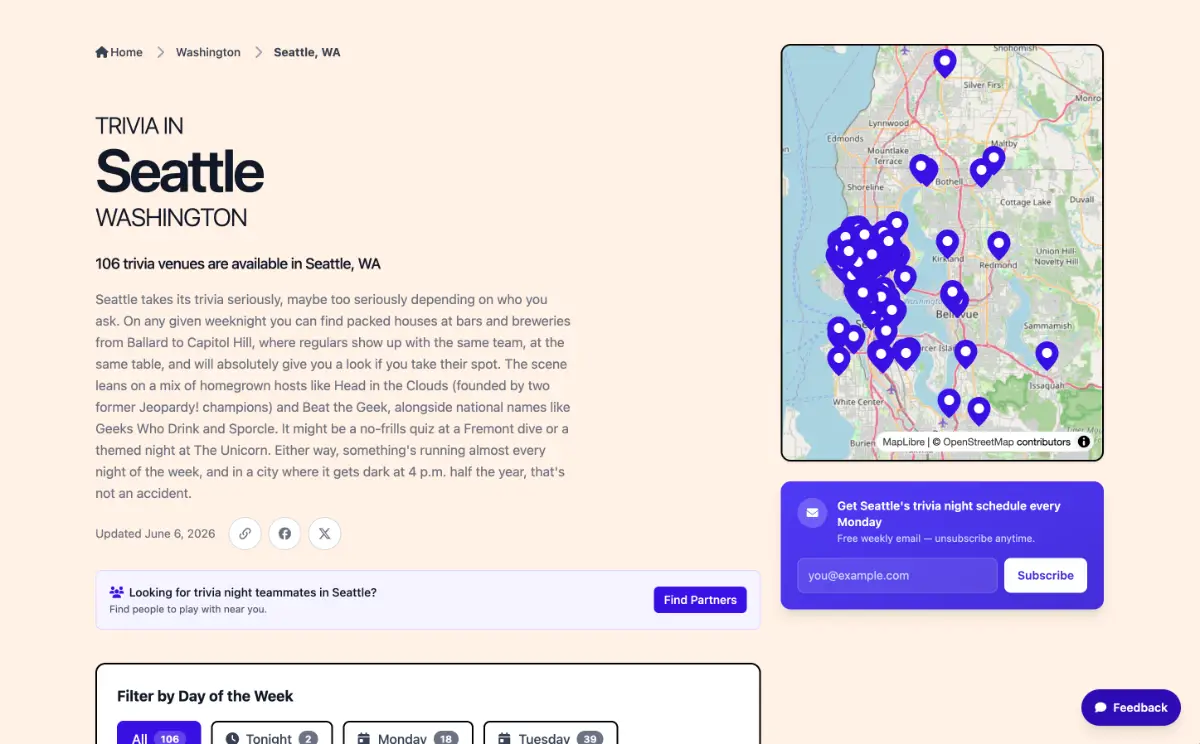
Task: Filter venues by Tonight
Action: click(271, 733)
